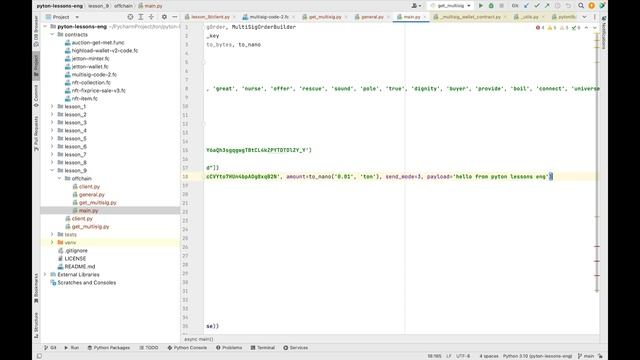This screenshot has width=640, height=360.
Task: Collapse the lesson_9 folder
Action: (52, 171)
